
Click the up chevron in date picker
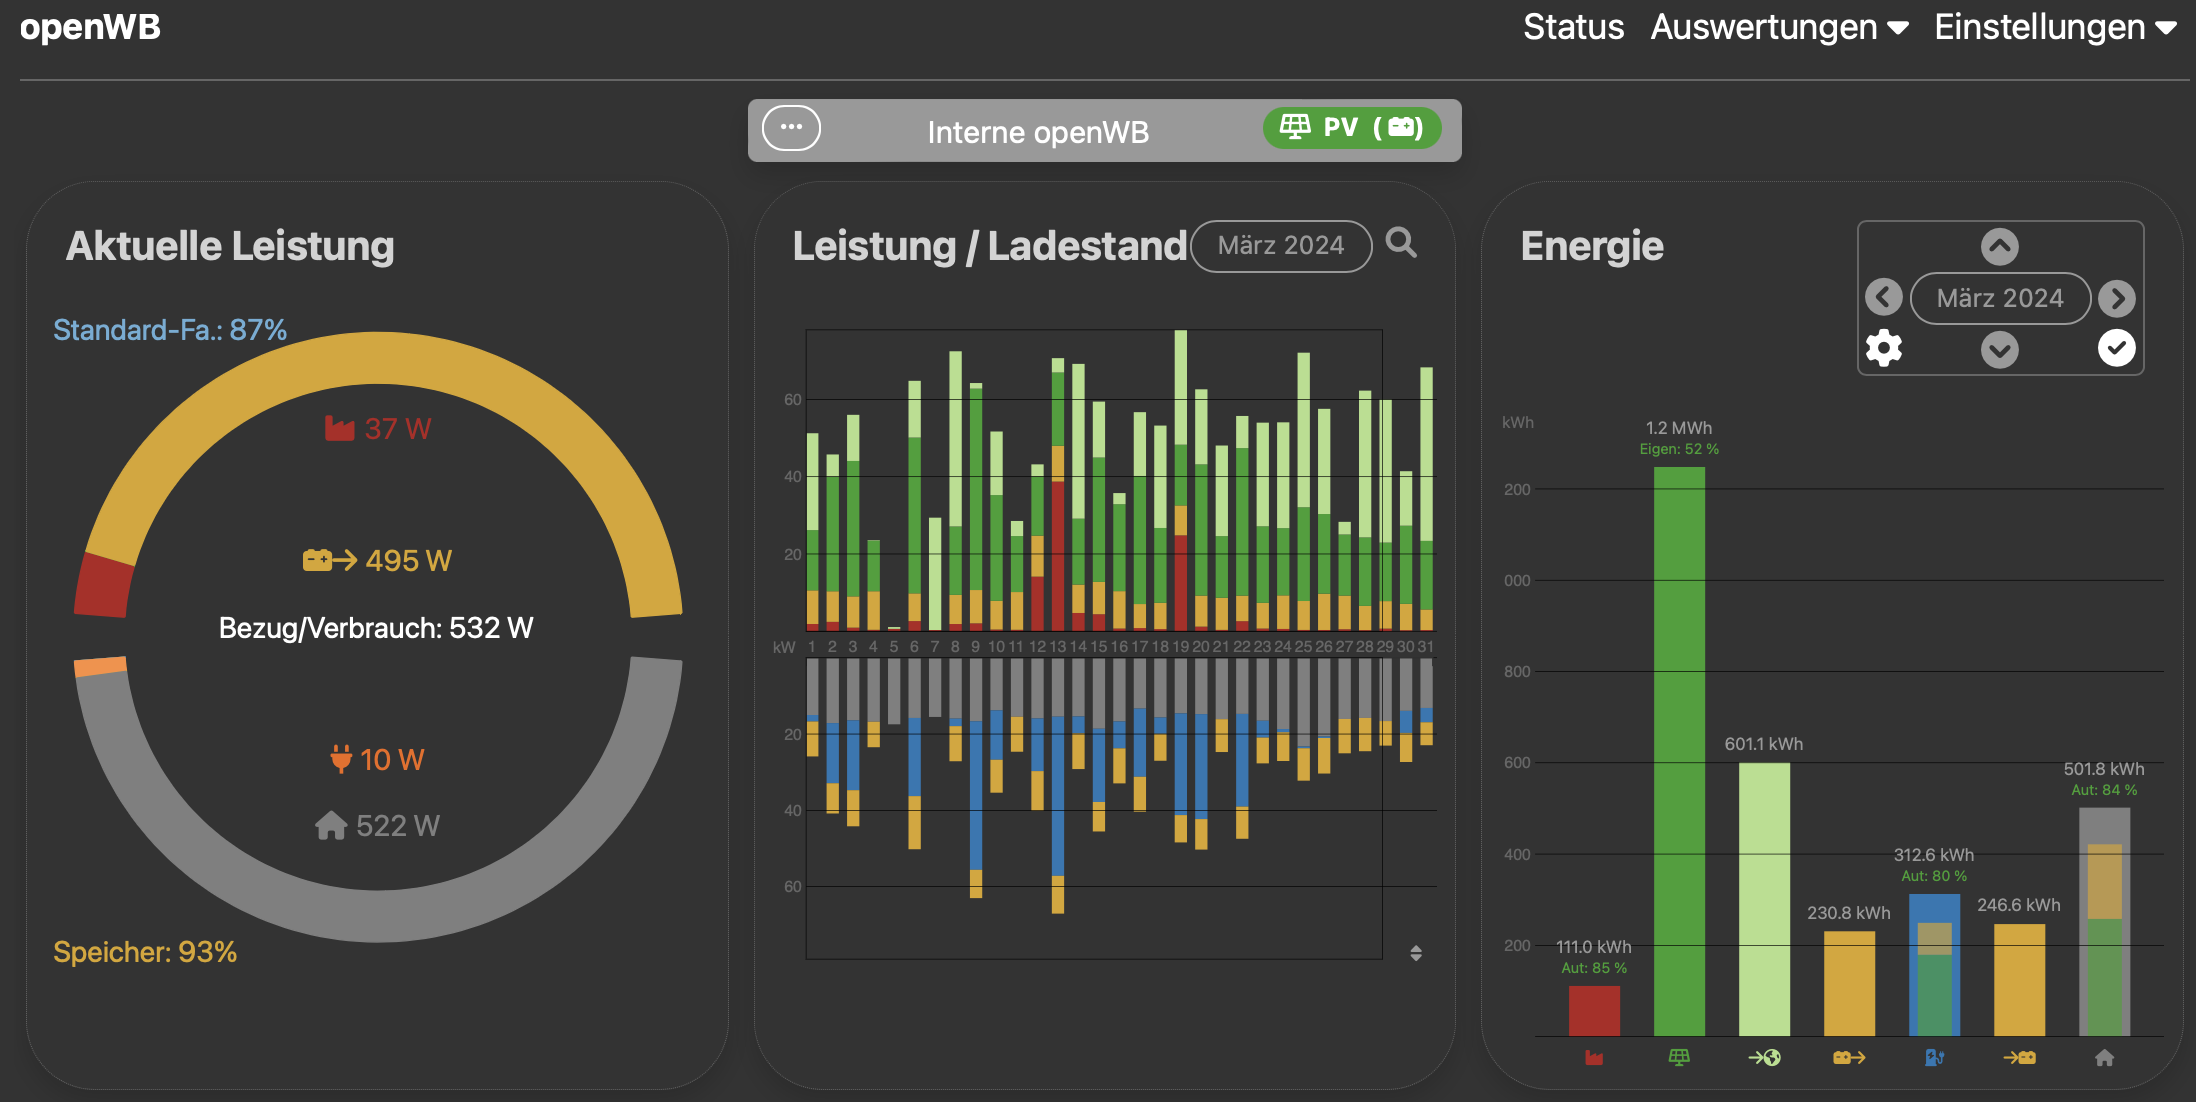(2000, 246)
